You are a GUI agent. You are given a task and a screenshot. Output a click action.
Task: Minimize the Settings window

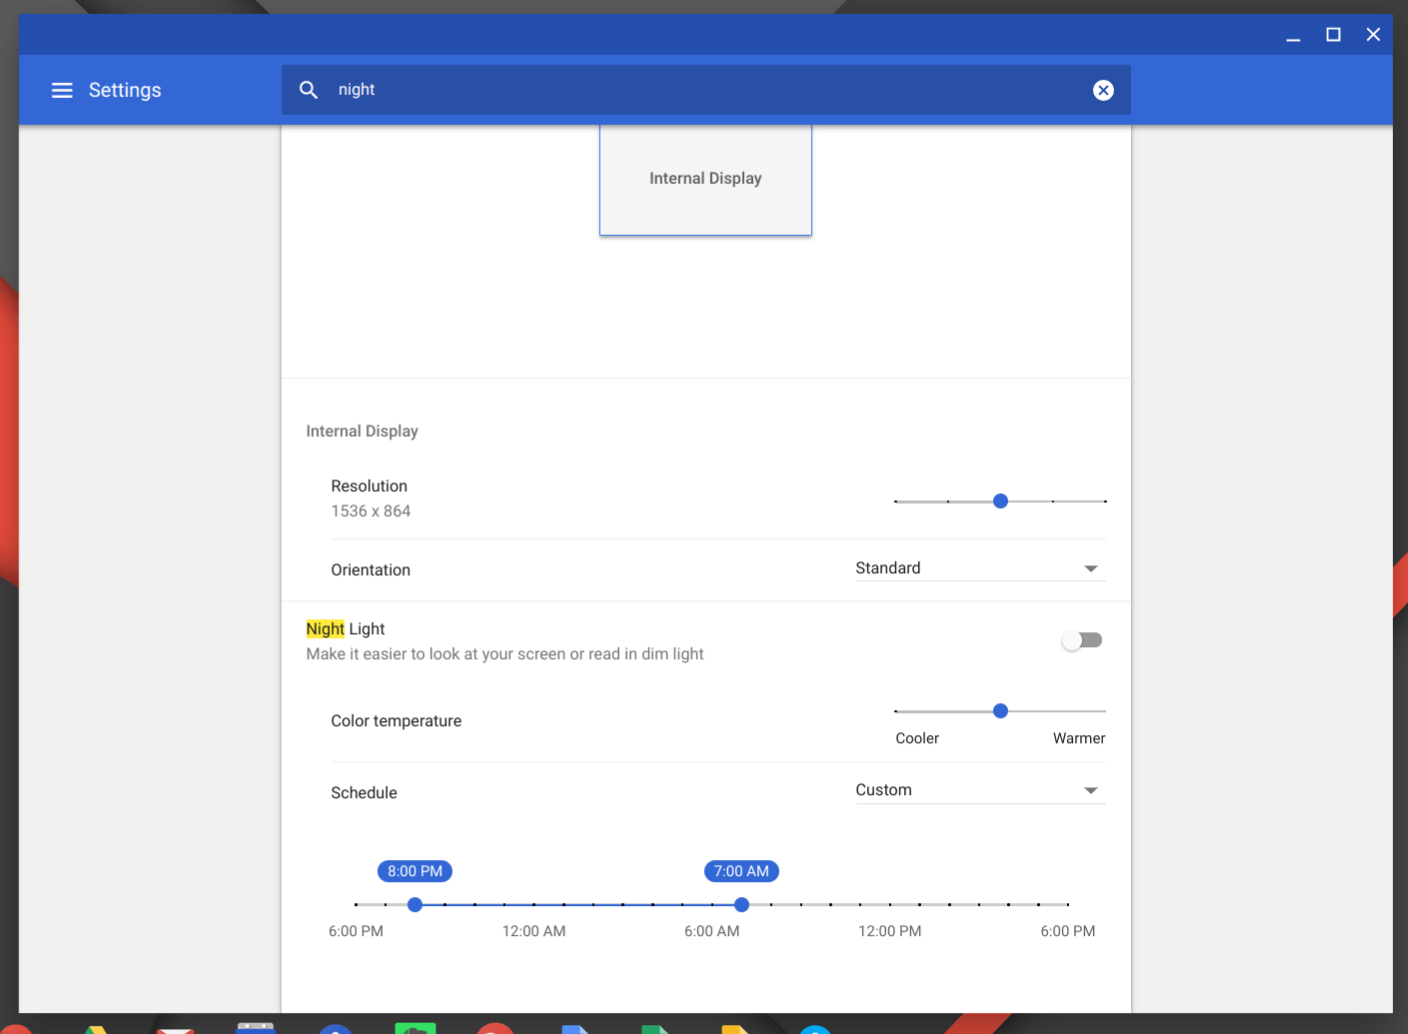click(x=1293, y=35)
